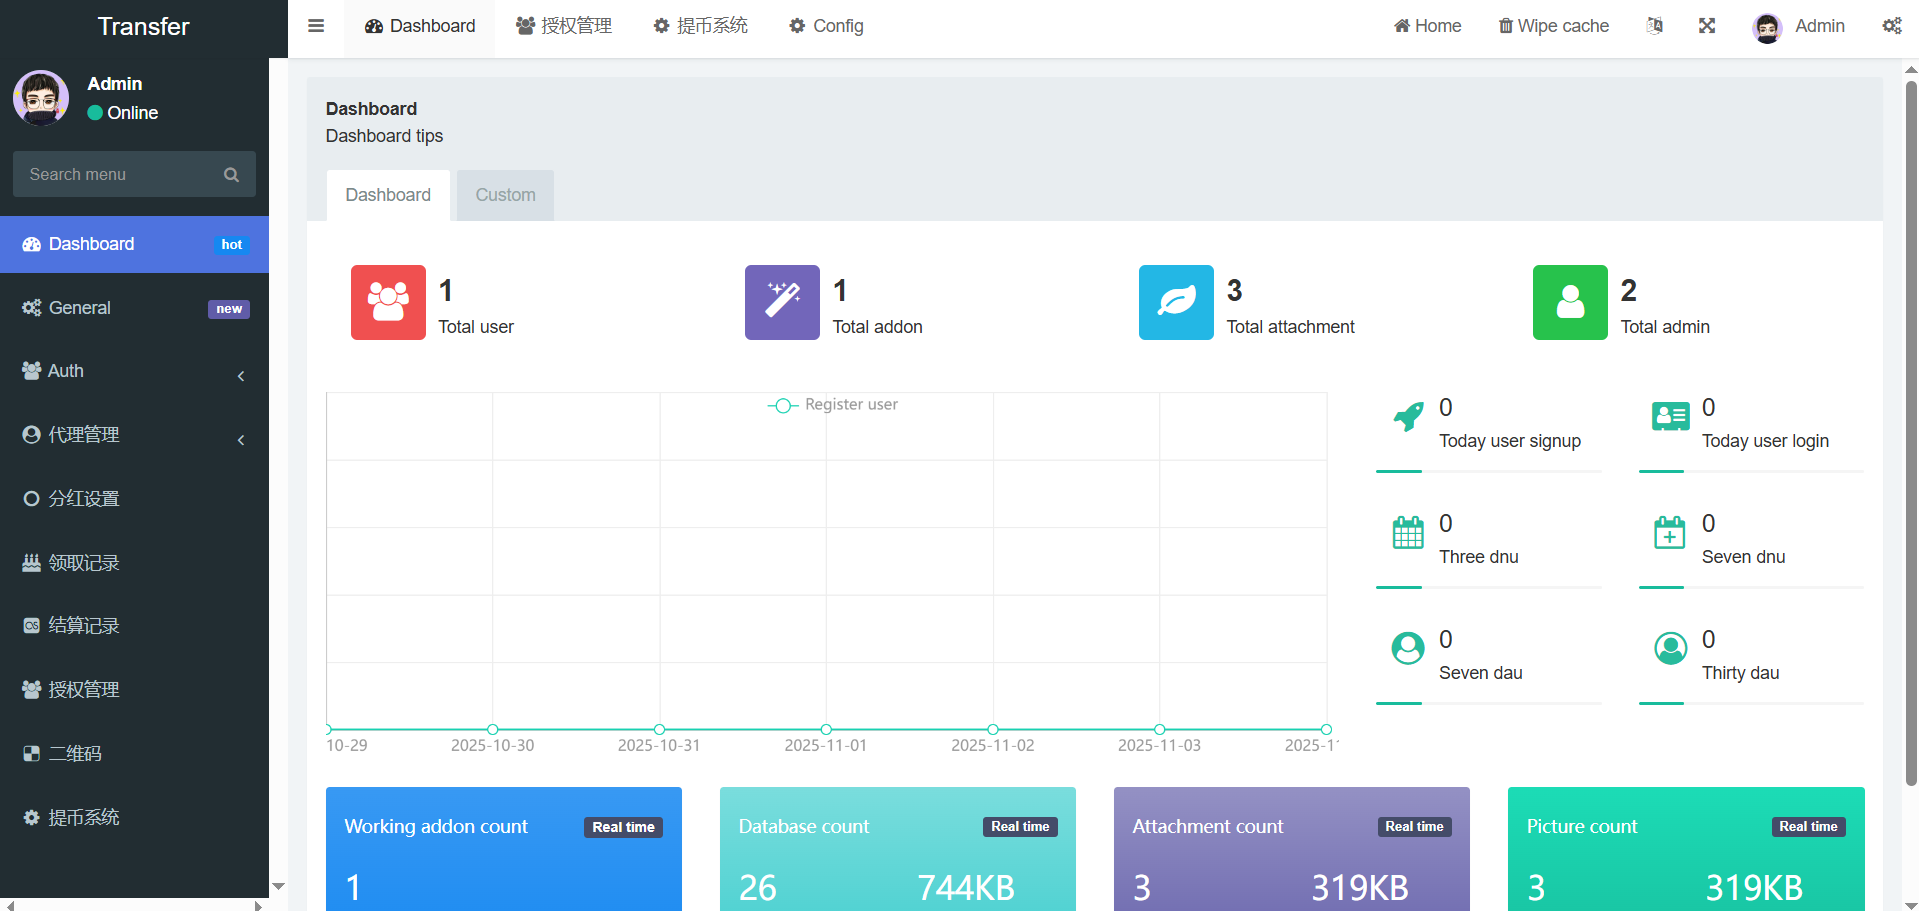
Task: Click the page vertical scrollbar
Action: [1911, 430]
